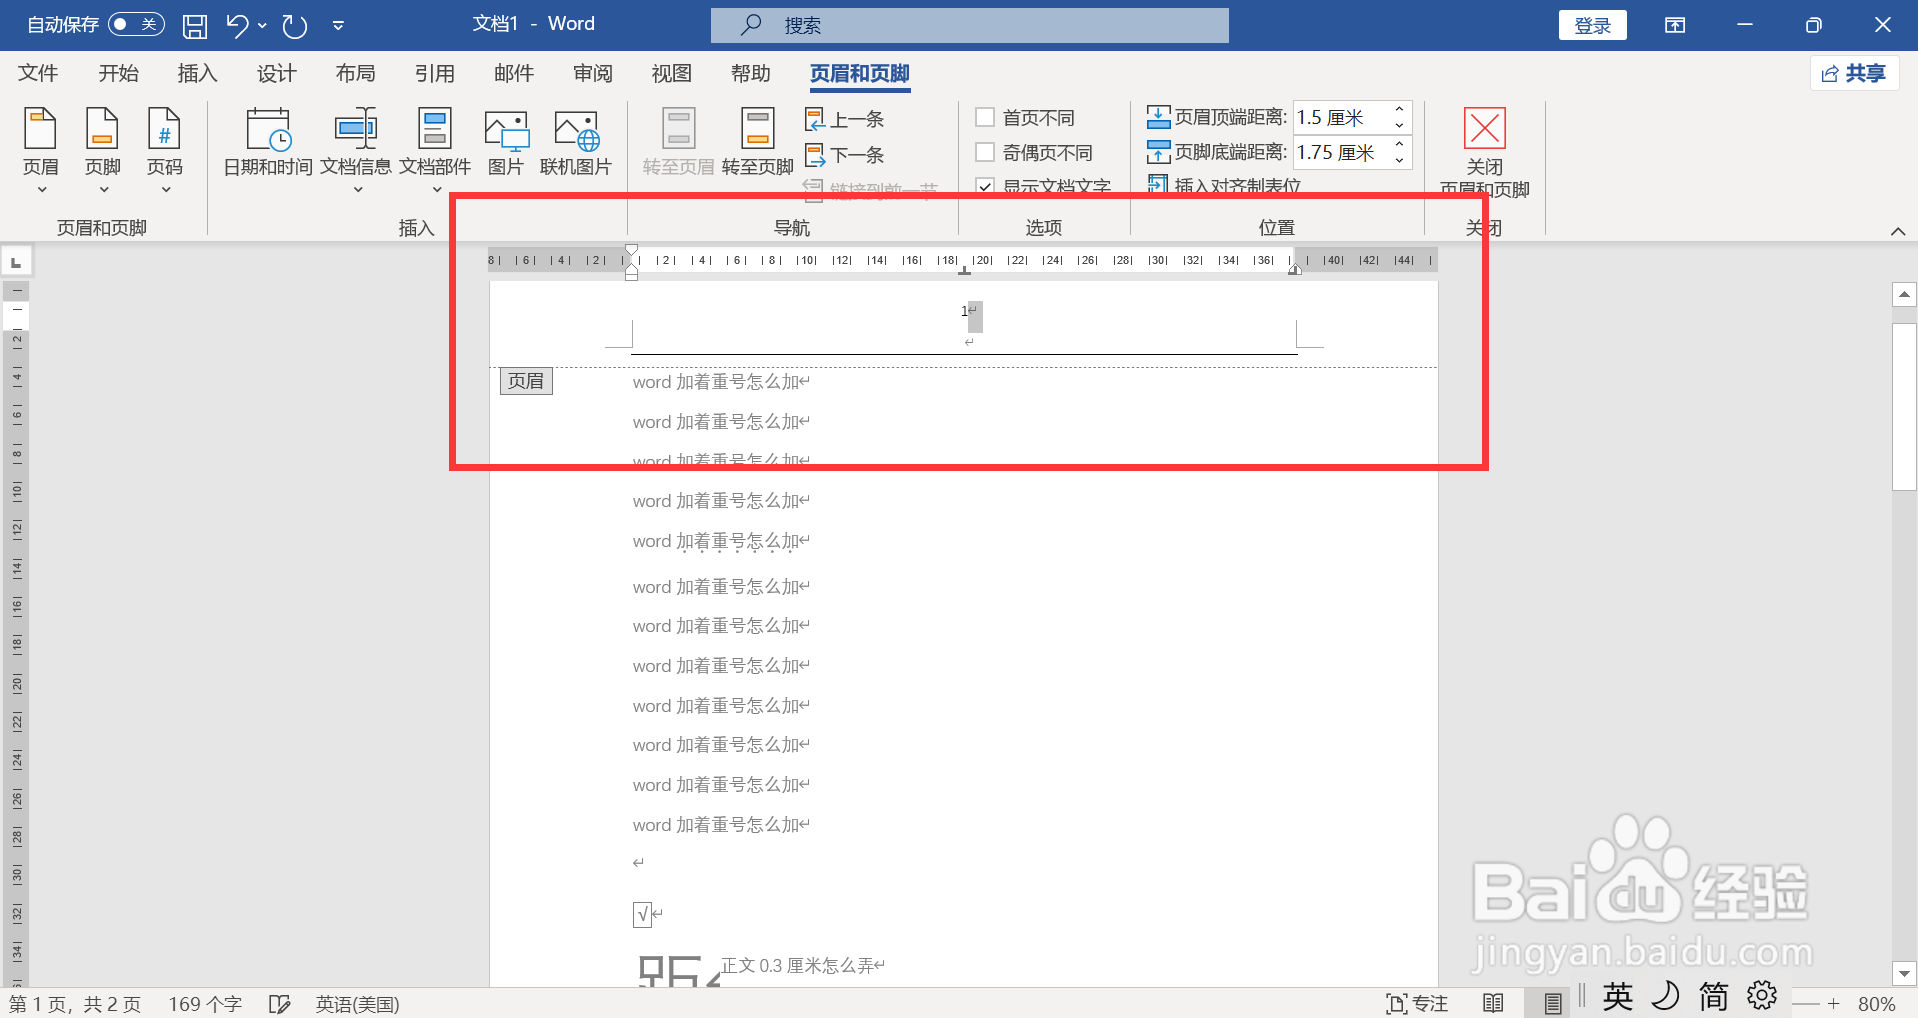The height and width of the screenshot is (1018, 1918).
Task: Click the Sign in (登录) button
Action: 1592,25
